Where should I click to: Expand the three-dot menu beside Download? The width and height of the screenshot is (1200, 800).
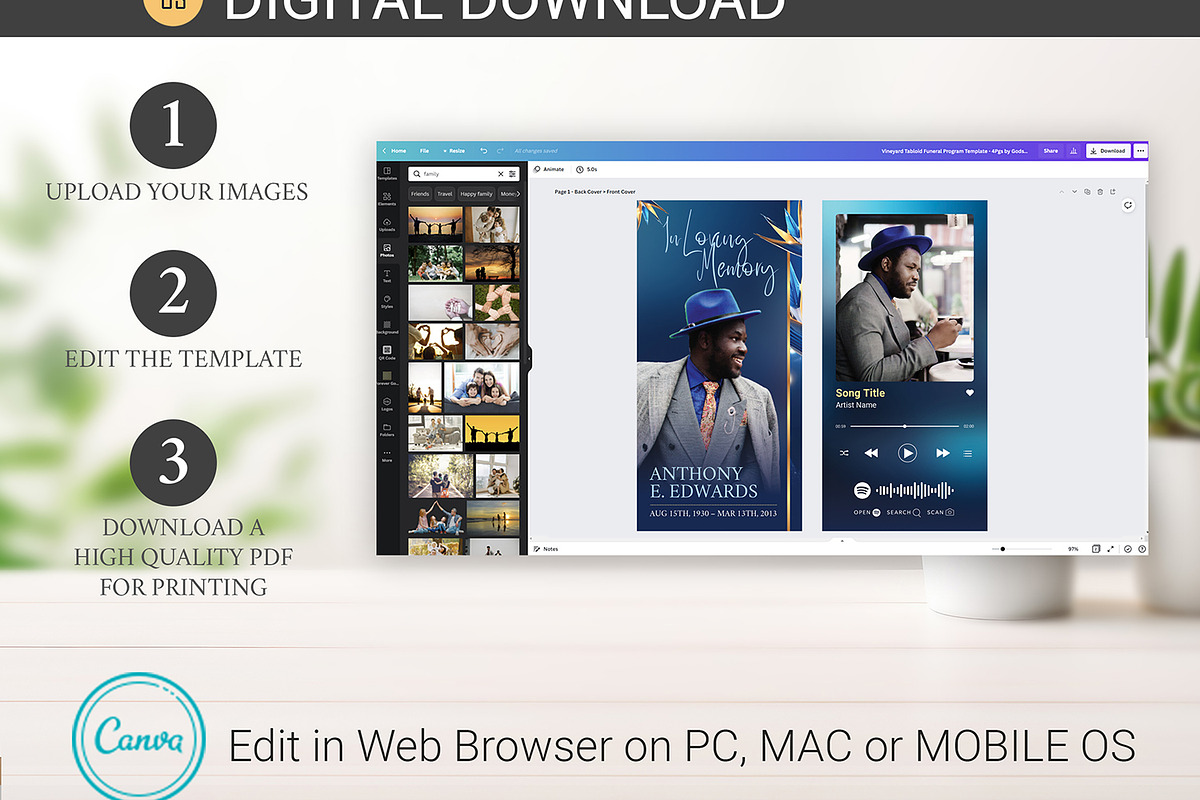(1140, 151)
